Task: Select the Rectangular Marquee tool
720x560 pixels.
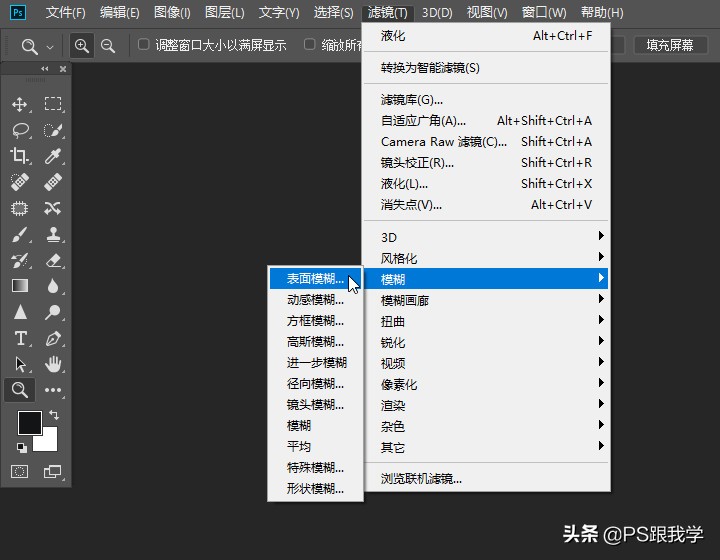Action: pos(53,104)
